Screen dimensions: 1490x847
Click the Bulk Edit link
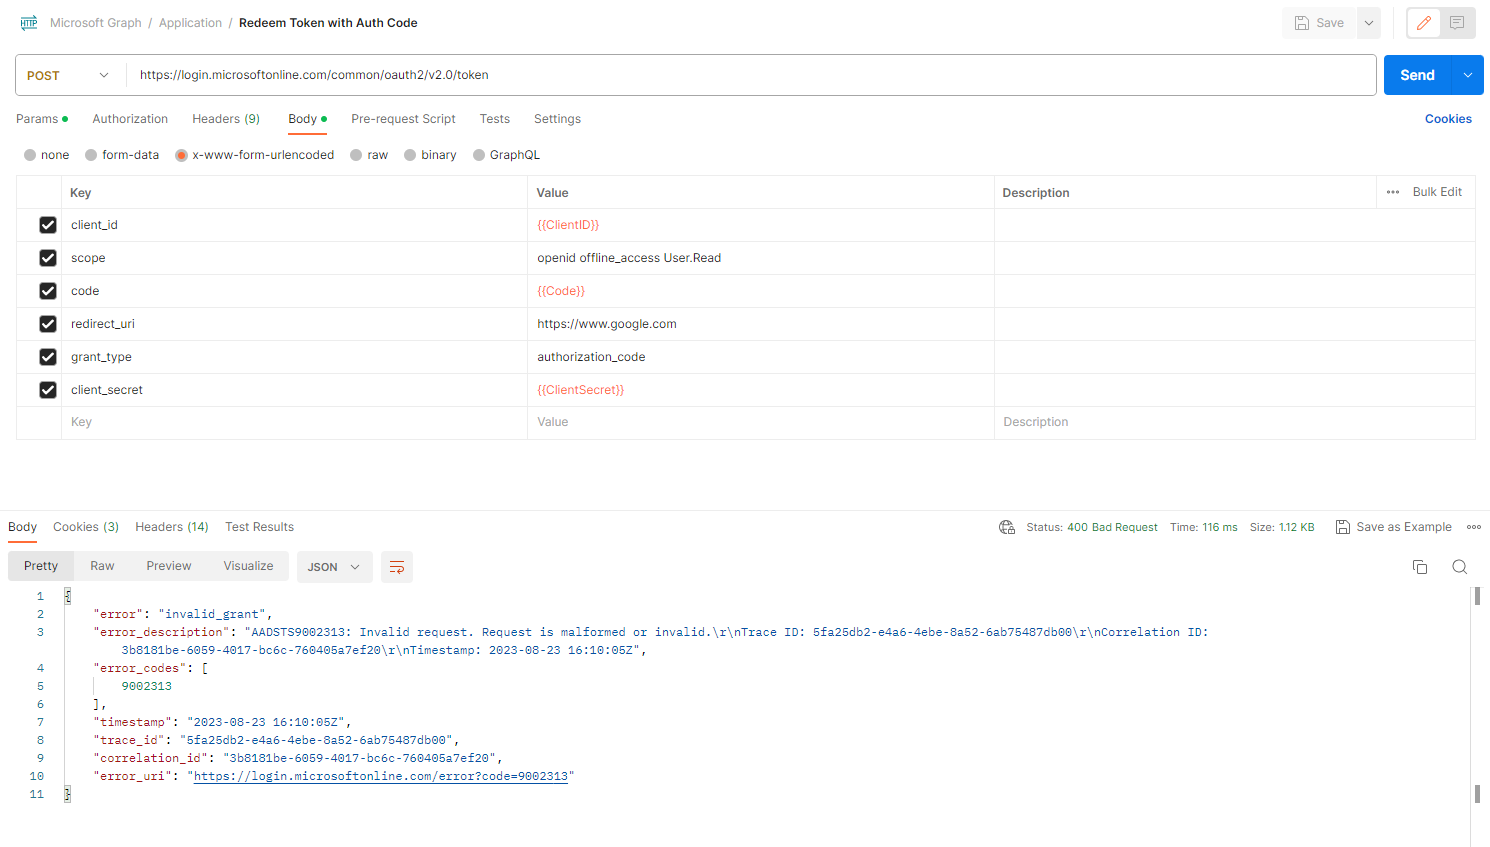pyautogui.click(x=1437, y=192)
